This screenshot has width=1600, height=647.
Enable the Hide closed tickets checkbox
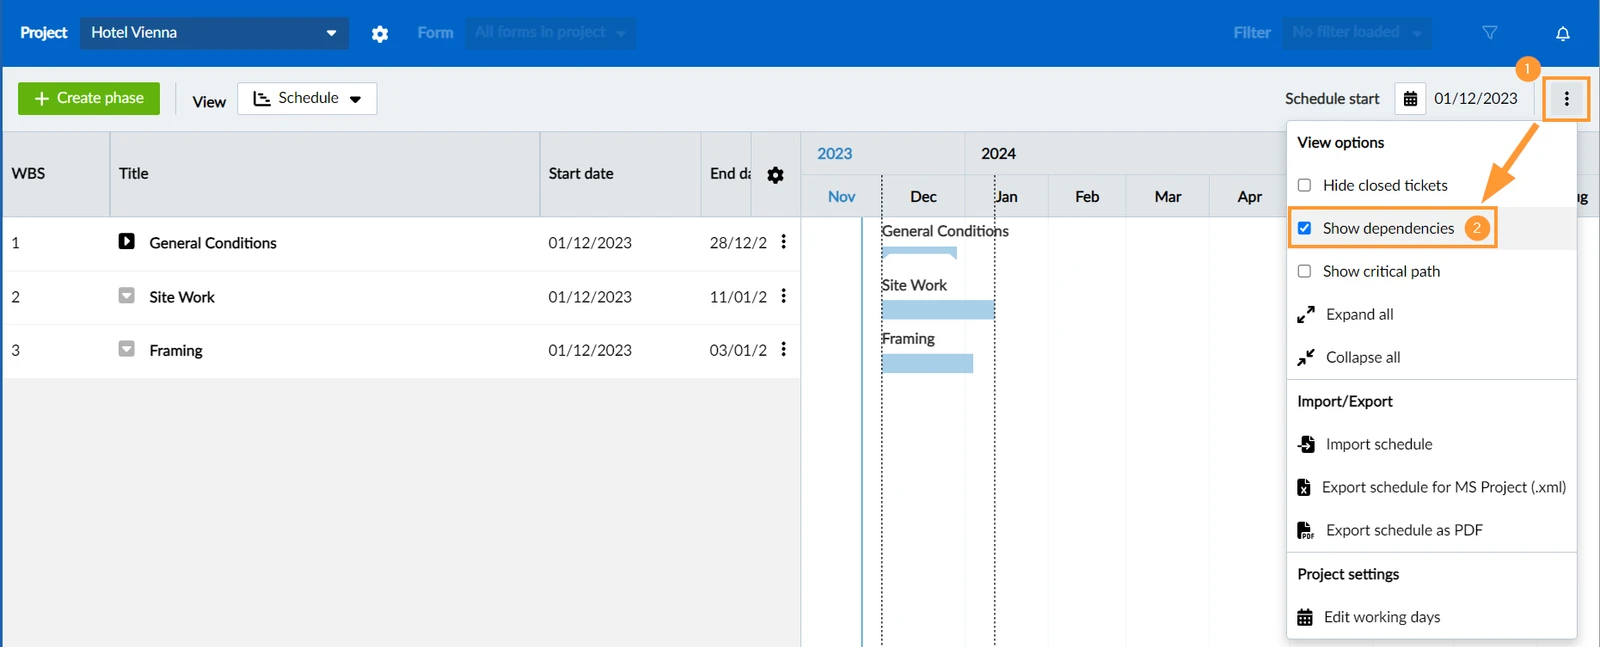1304,185
